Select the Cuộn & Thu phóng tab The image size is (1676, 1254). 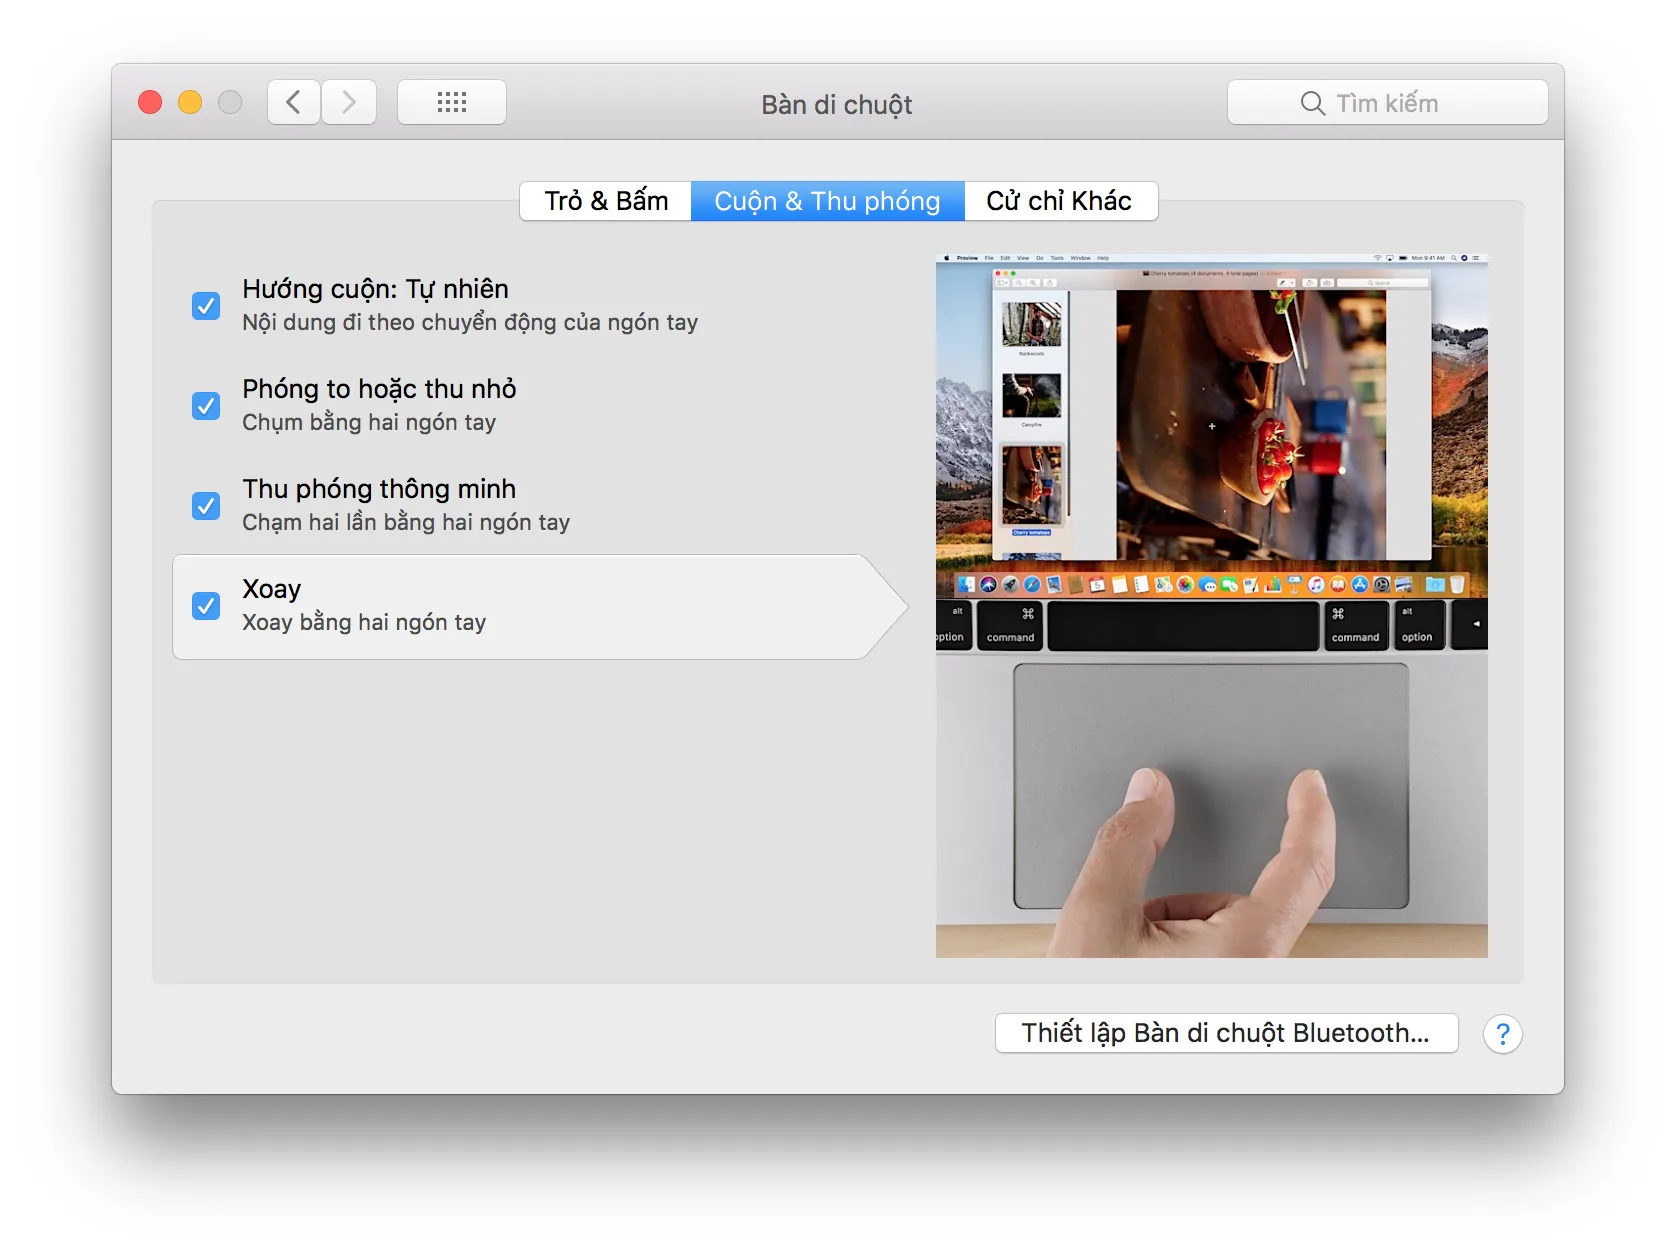827,201
